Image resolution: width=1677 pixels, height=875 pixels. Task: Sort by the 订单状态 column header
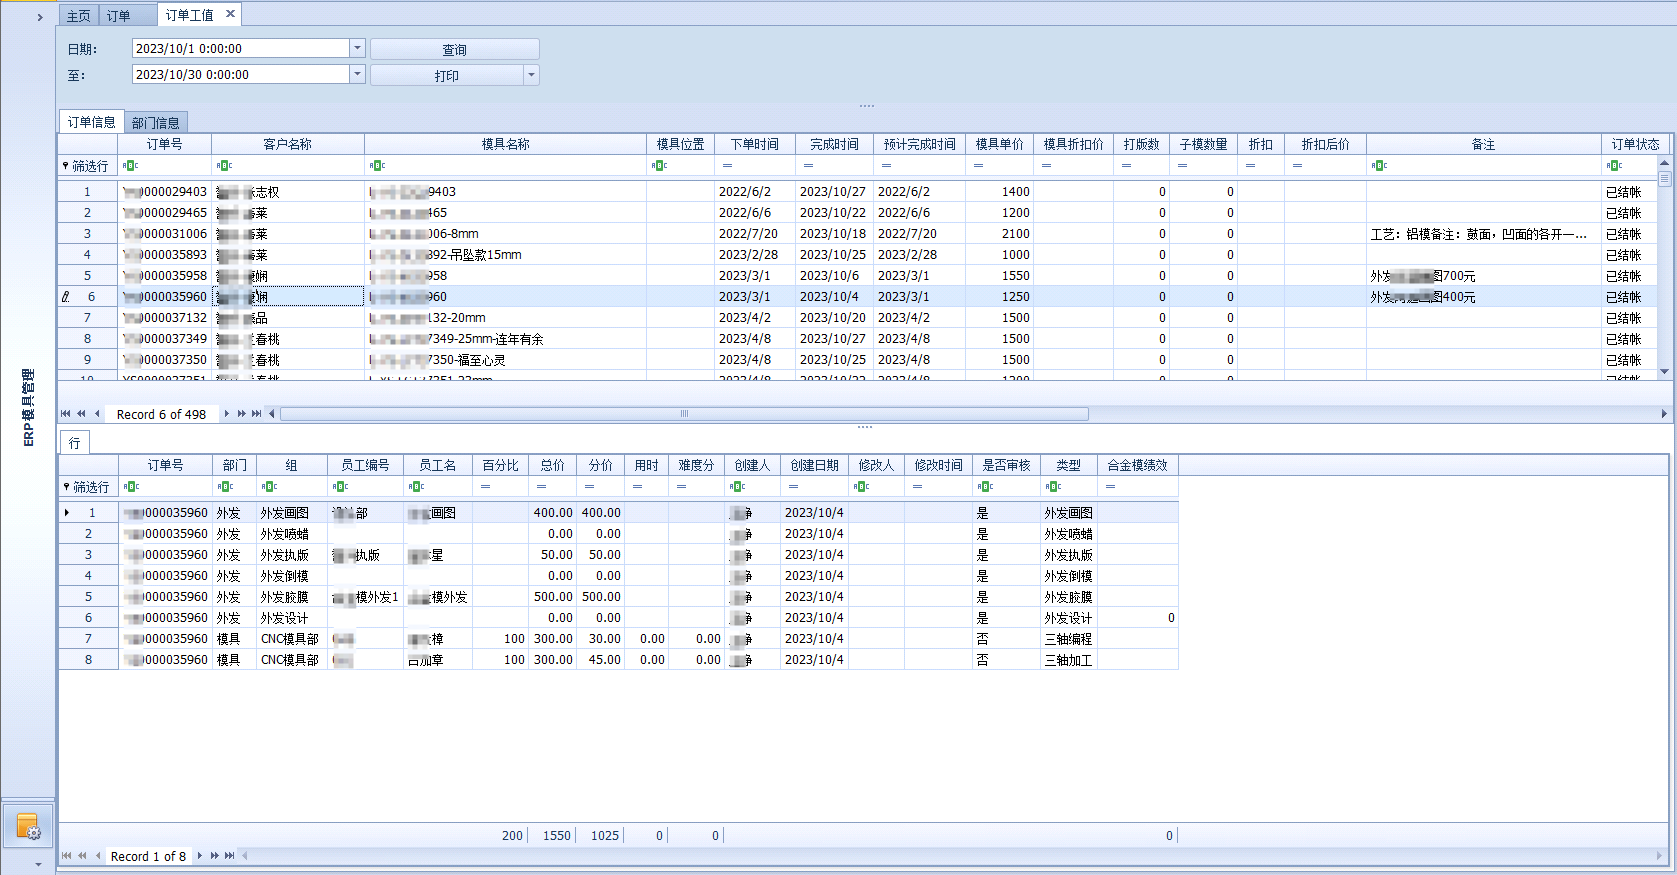point(1635,144)
